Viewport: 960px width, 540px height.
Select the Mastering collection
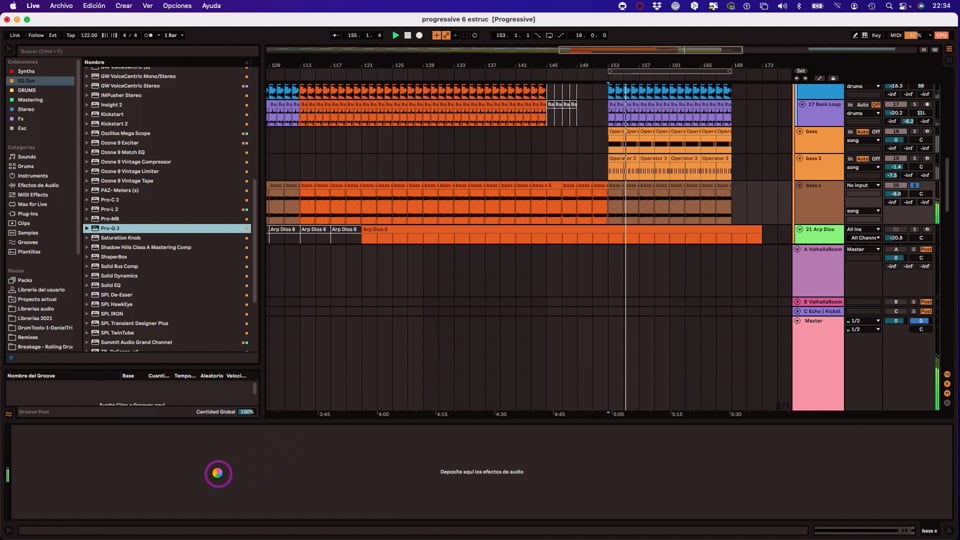pos(30,100)
